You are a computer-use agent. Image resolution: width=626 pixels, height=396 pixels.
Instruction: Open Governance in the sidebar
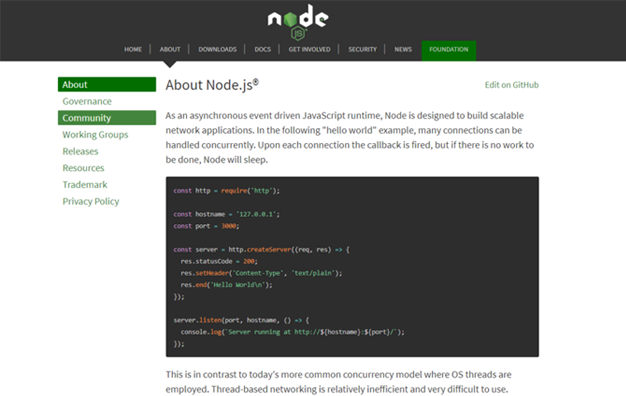click(x=87, y=101)
